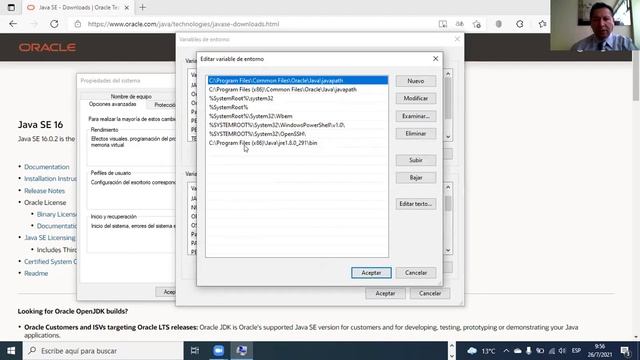
Task: Show hidden system tray icons
Action: (506, 351)
